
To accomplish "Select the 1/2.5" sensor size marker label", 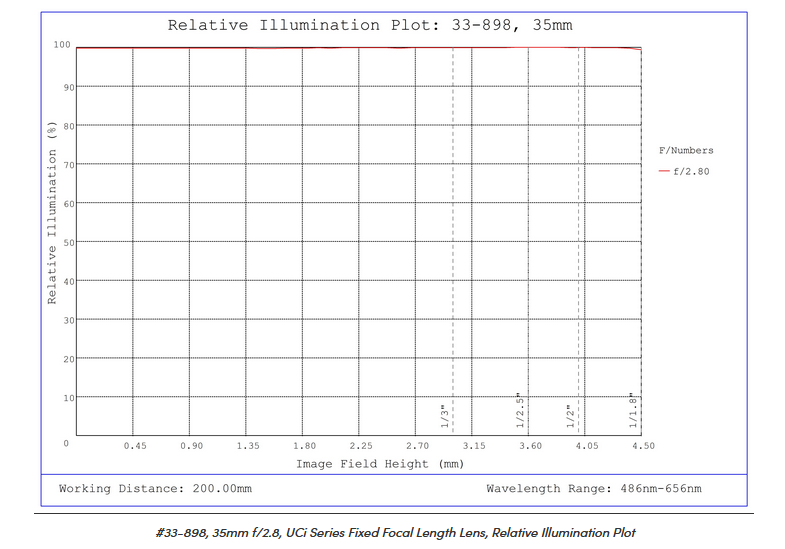I will (520, 411).
